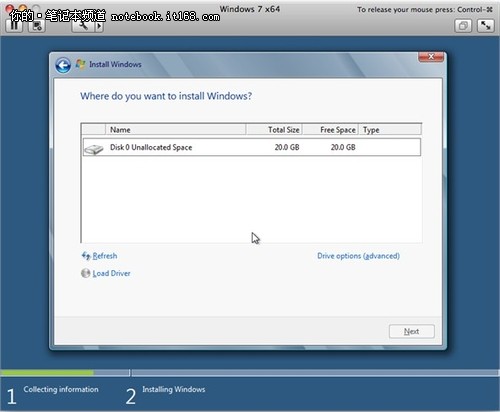This screenshot has height=412, width=500.
Task: Expand the arrow beside the wrench icon
Action: coord(99,26)
